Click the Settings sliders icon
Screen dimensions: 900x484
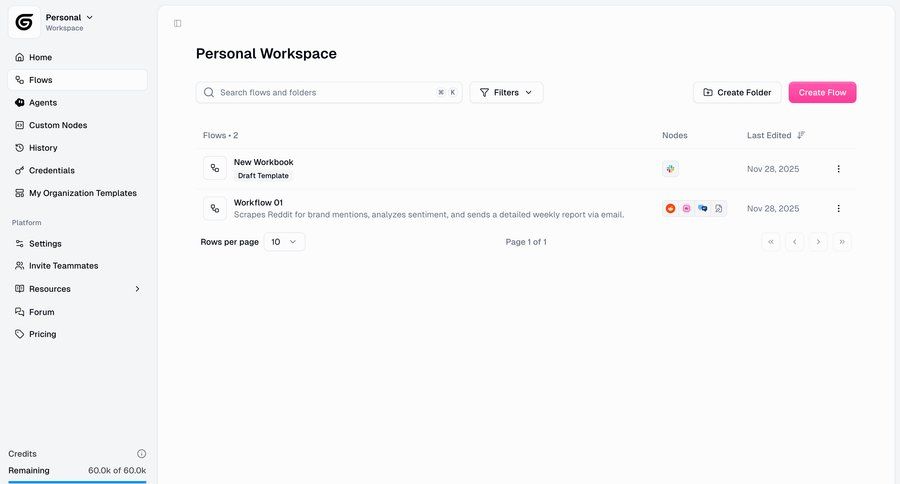pos(20,243)
